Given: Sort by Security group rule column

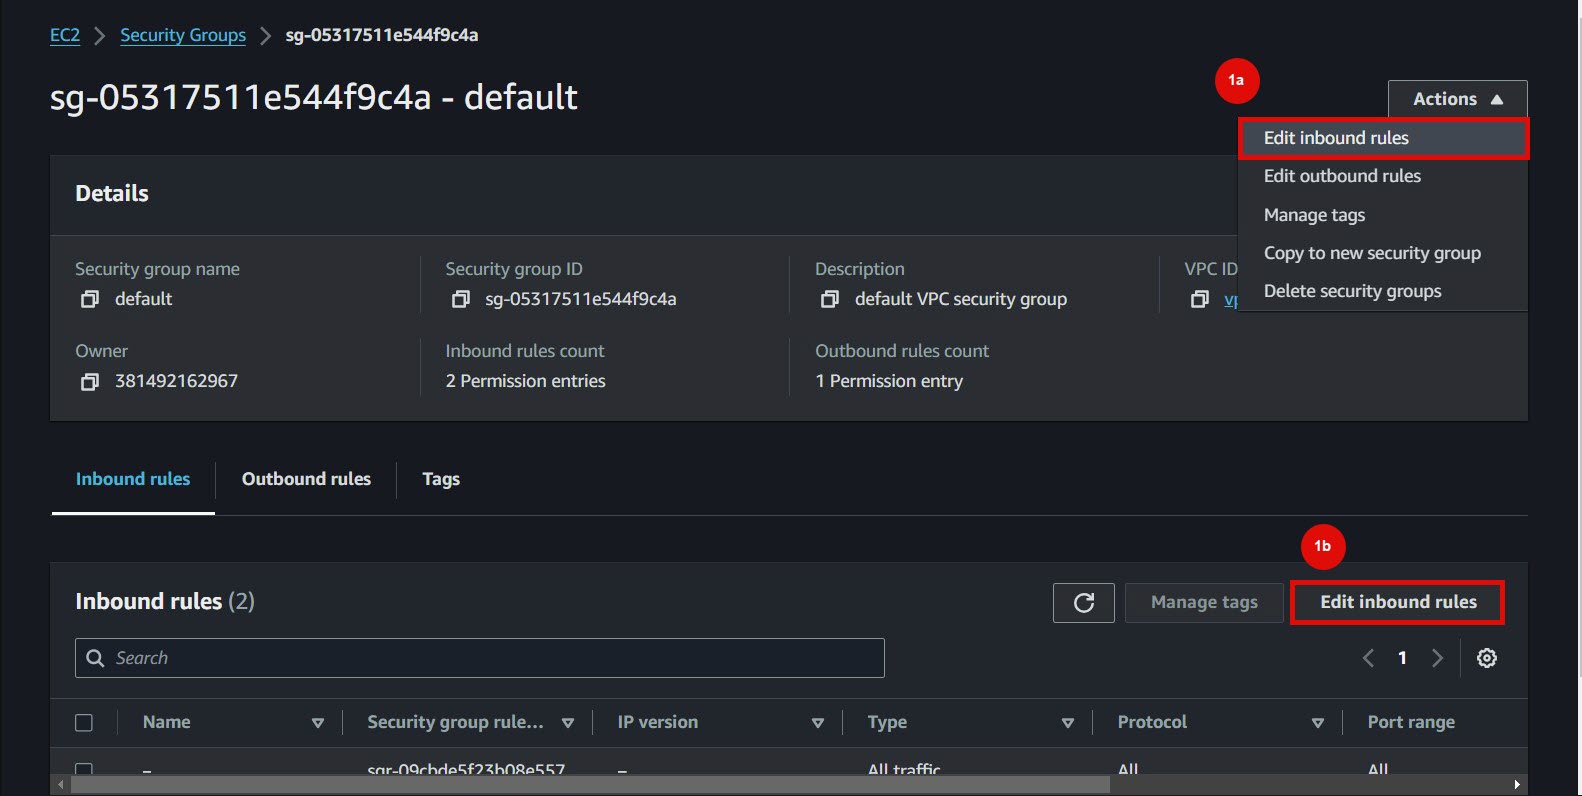Looking at the screenshot, I should [568, 723].
